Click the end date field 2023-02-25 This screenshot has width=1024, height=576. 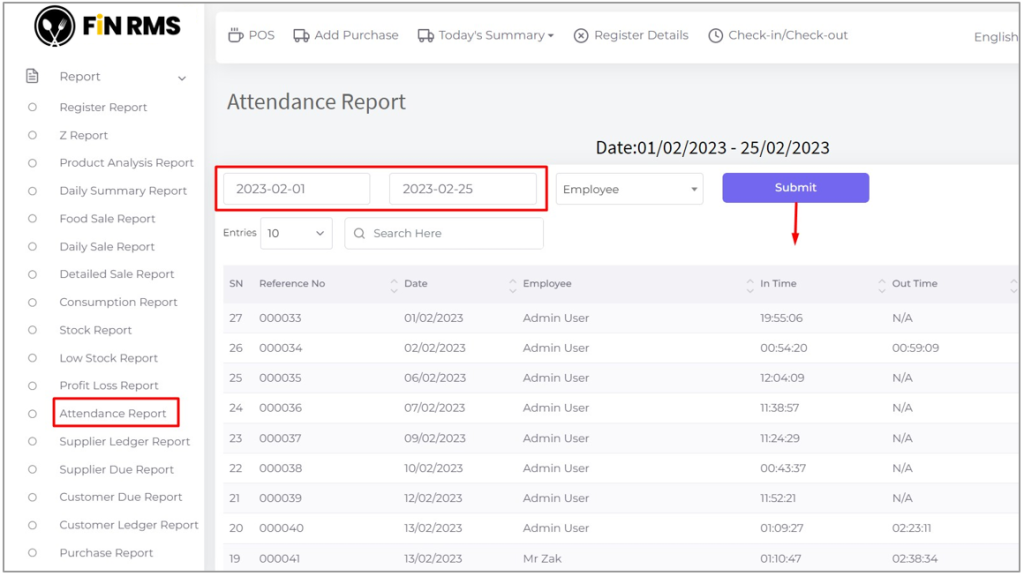click(462, 189)
